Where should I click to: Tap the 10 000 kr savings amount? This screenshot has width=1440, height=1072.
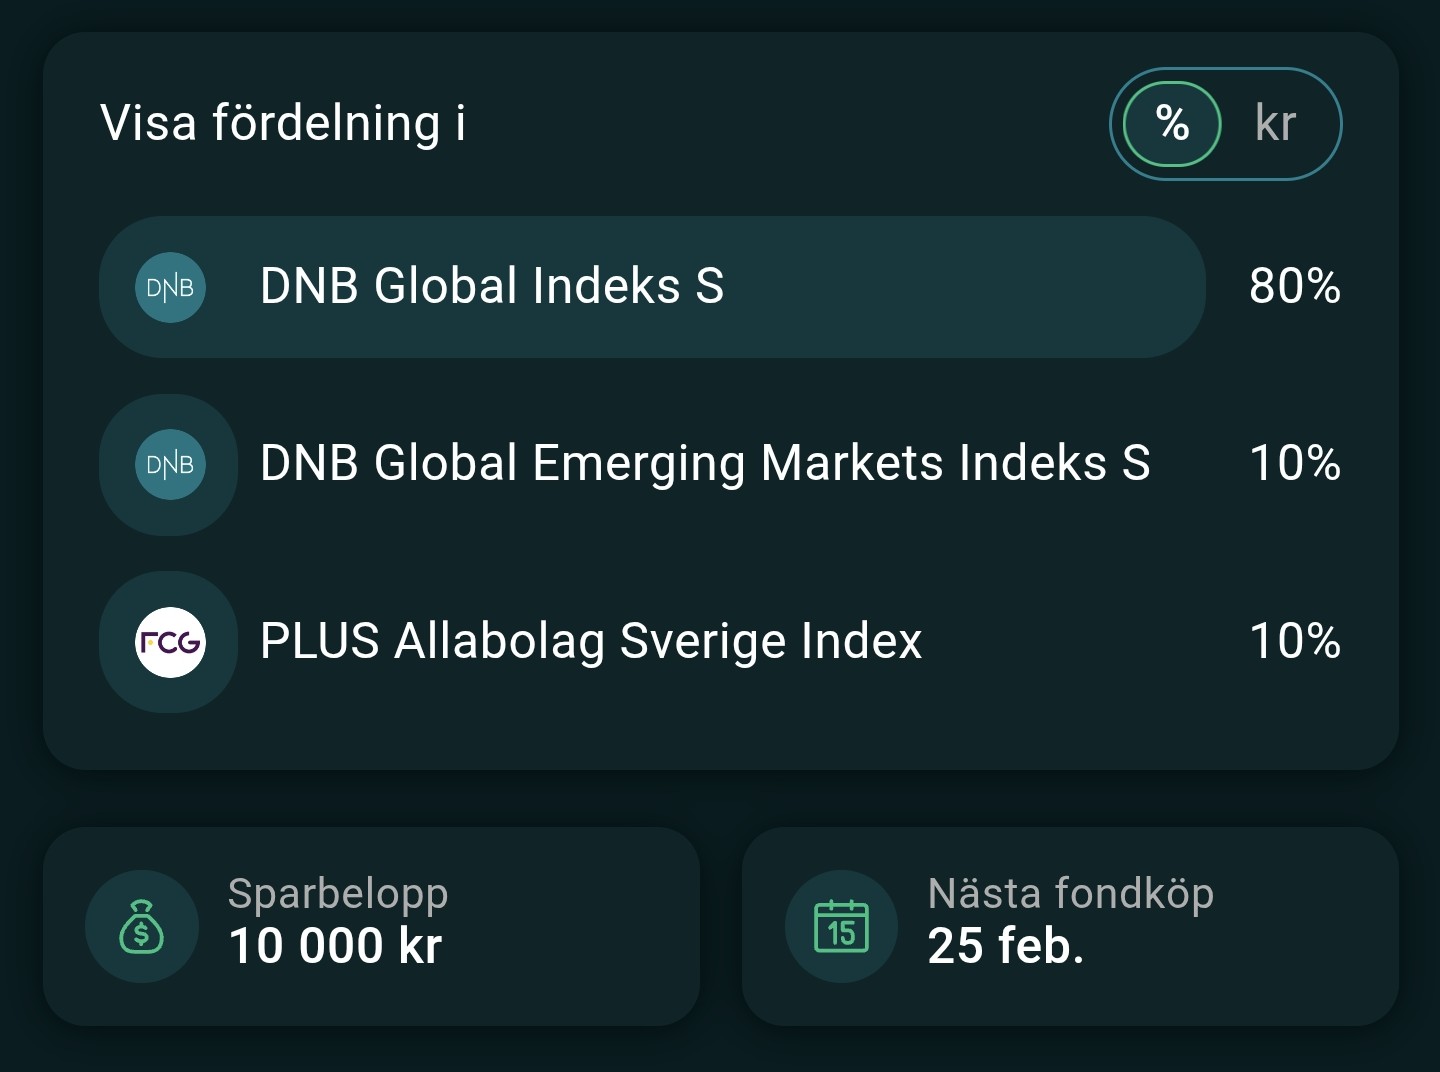tap(335, 946)
